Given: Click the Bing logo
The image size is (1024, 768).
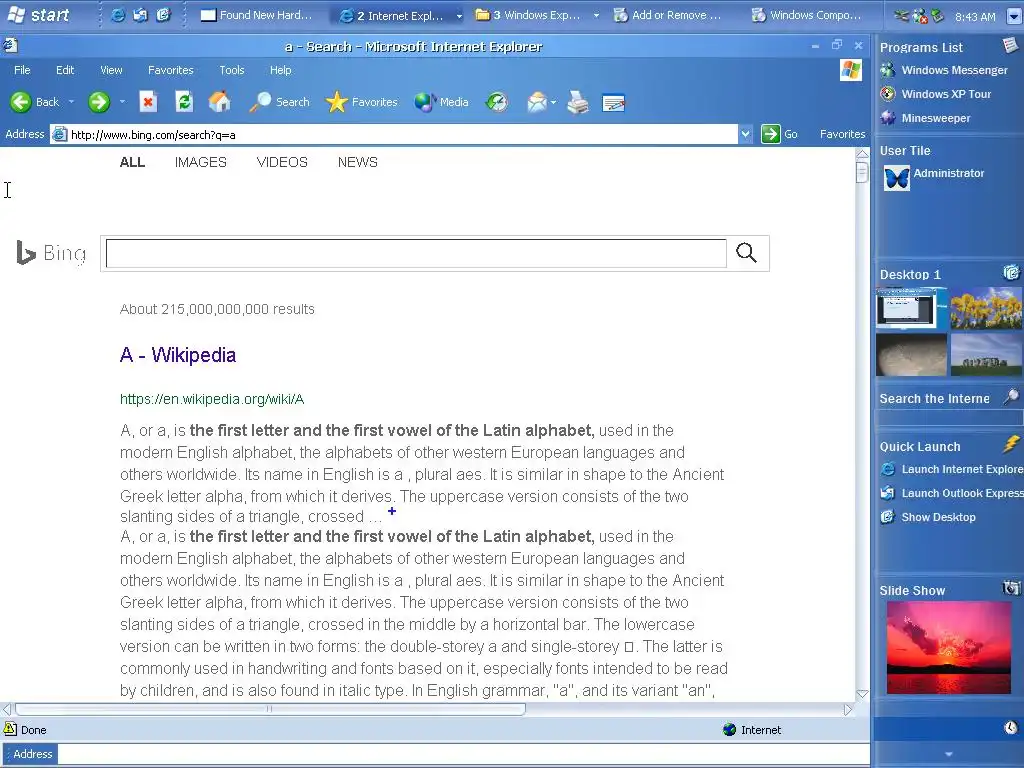Looking at the screenshot, I should pyautogui.click(x=51, y=253).
